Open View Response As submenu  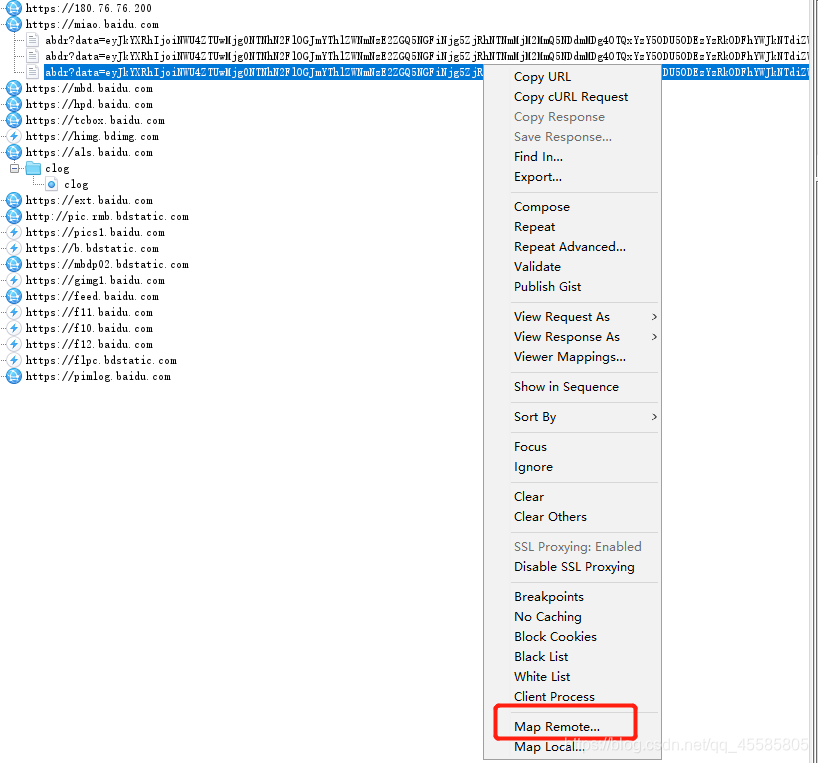pos(584,336)
